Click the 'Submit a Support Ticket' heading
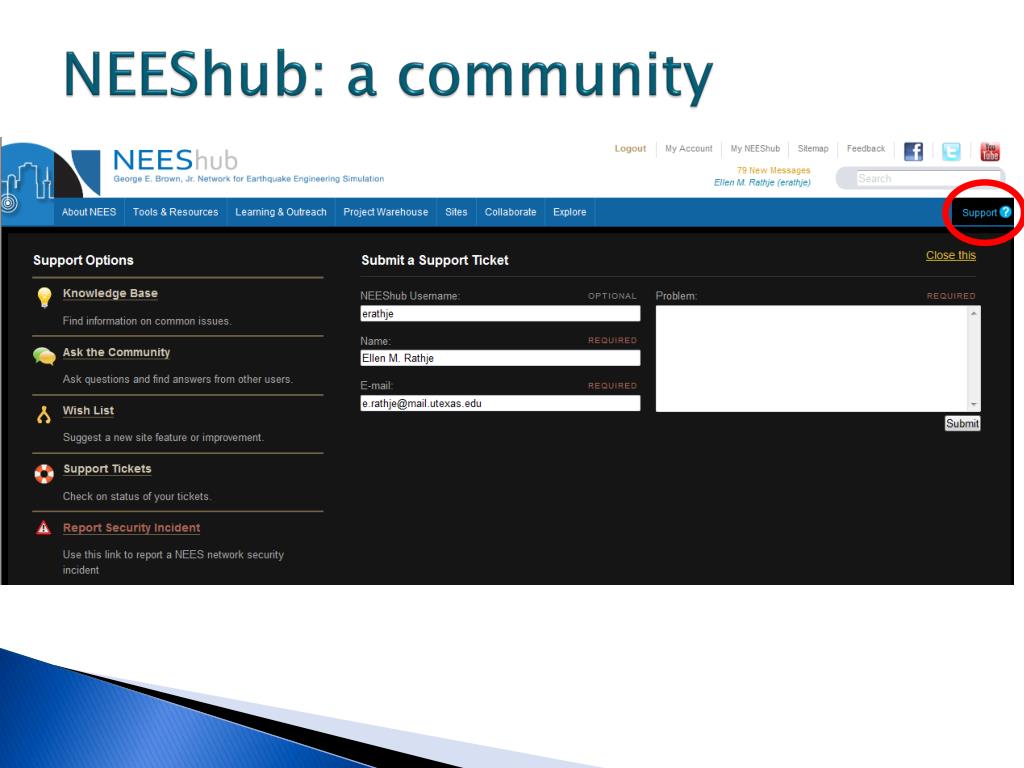1024x768 pixels. (x=435, y=260)
